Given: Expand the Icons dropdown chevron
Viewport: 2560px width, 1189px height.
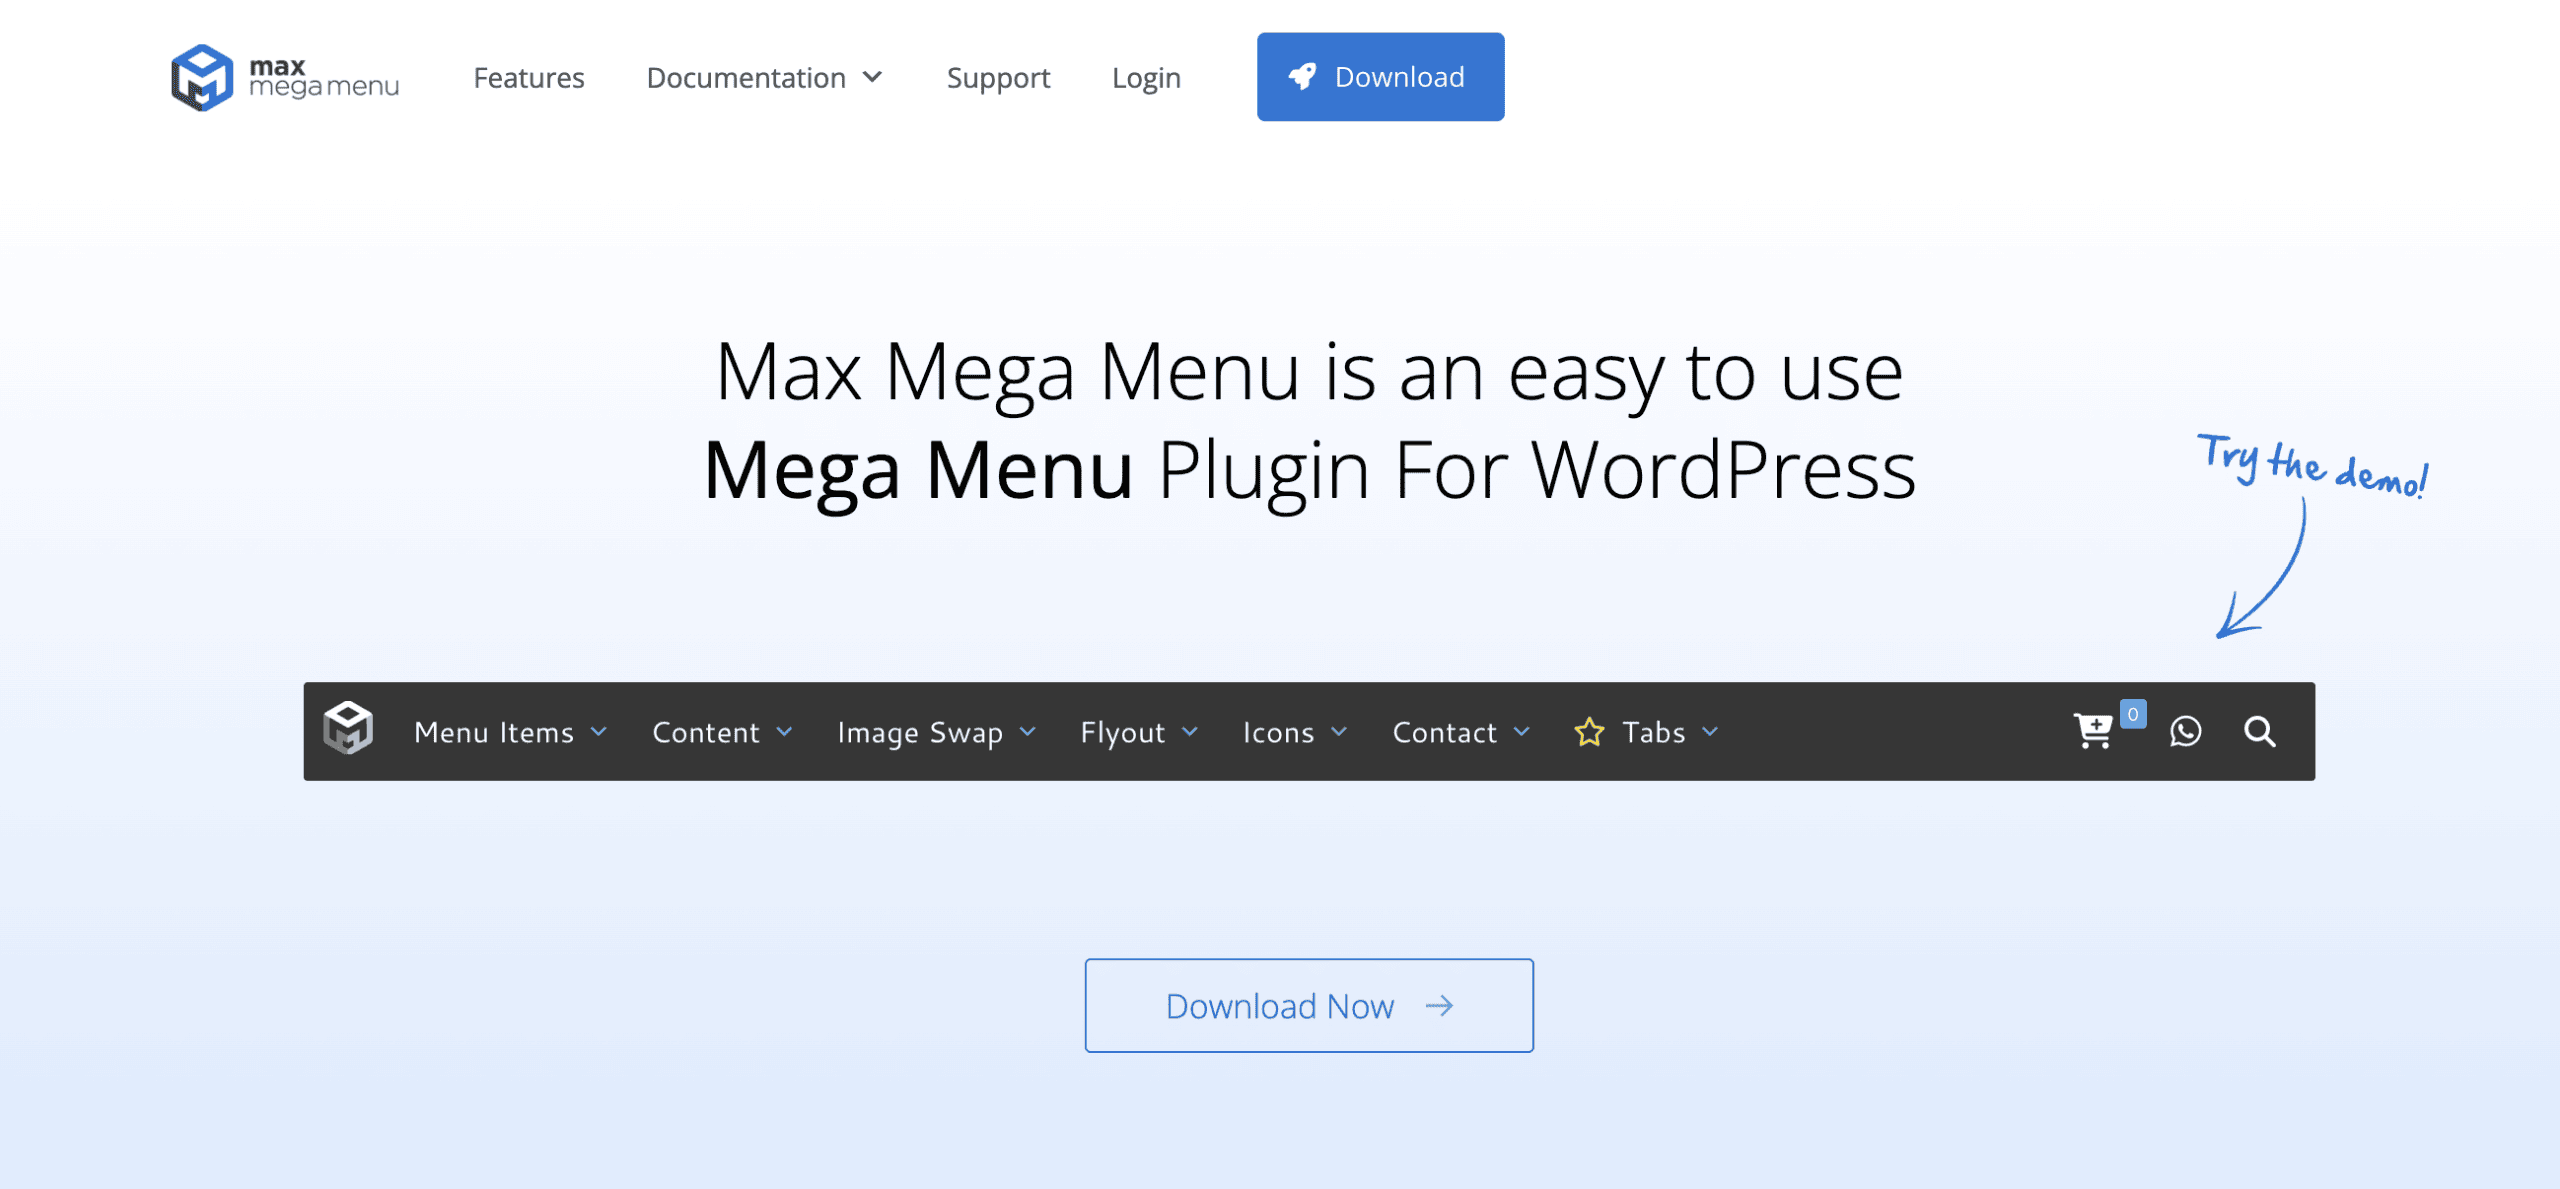Looking at the screenshot, I should 1339,732.
